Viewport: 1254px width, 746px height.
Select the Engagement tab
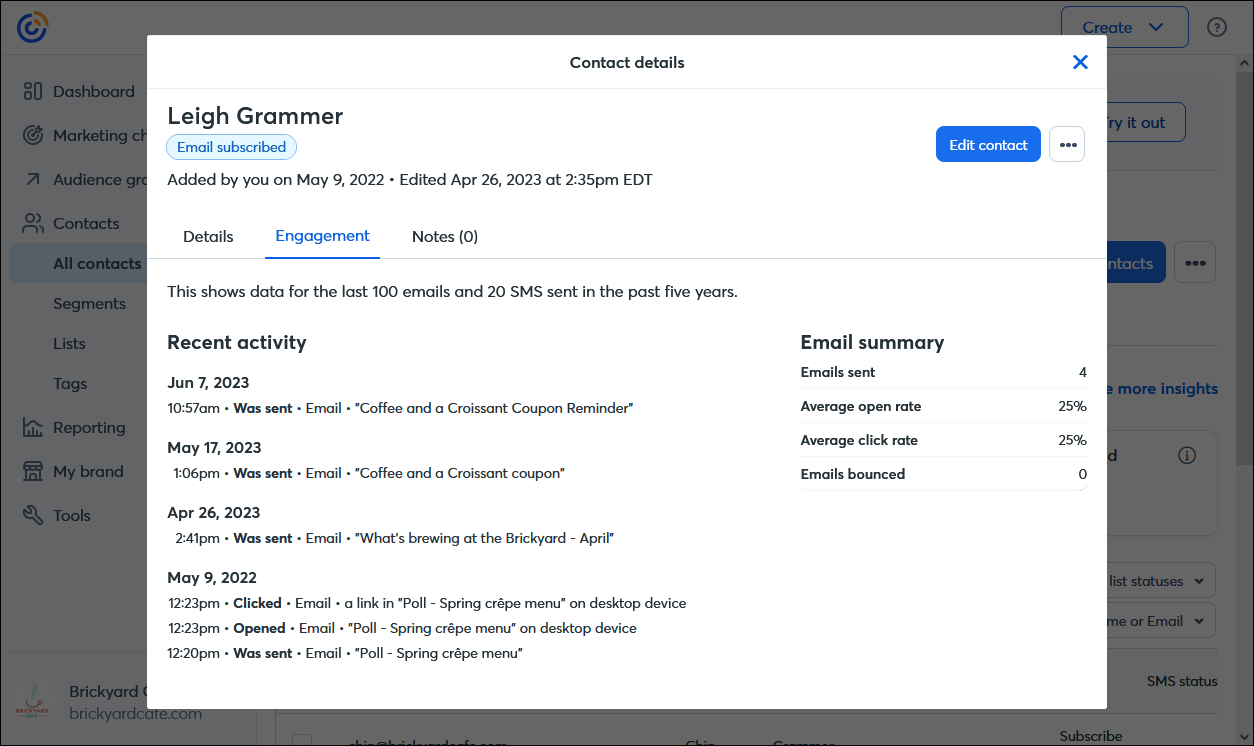click(x=322, y=237)
